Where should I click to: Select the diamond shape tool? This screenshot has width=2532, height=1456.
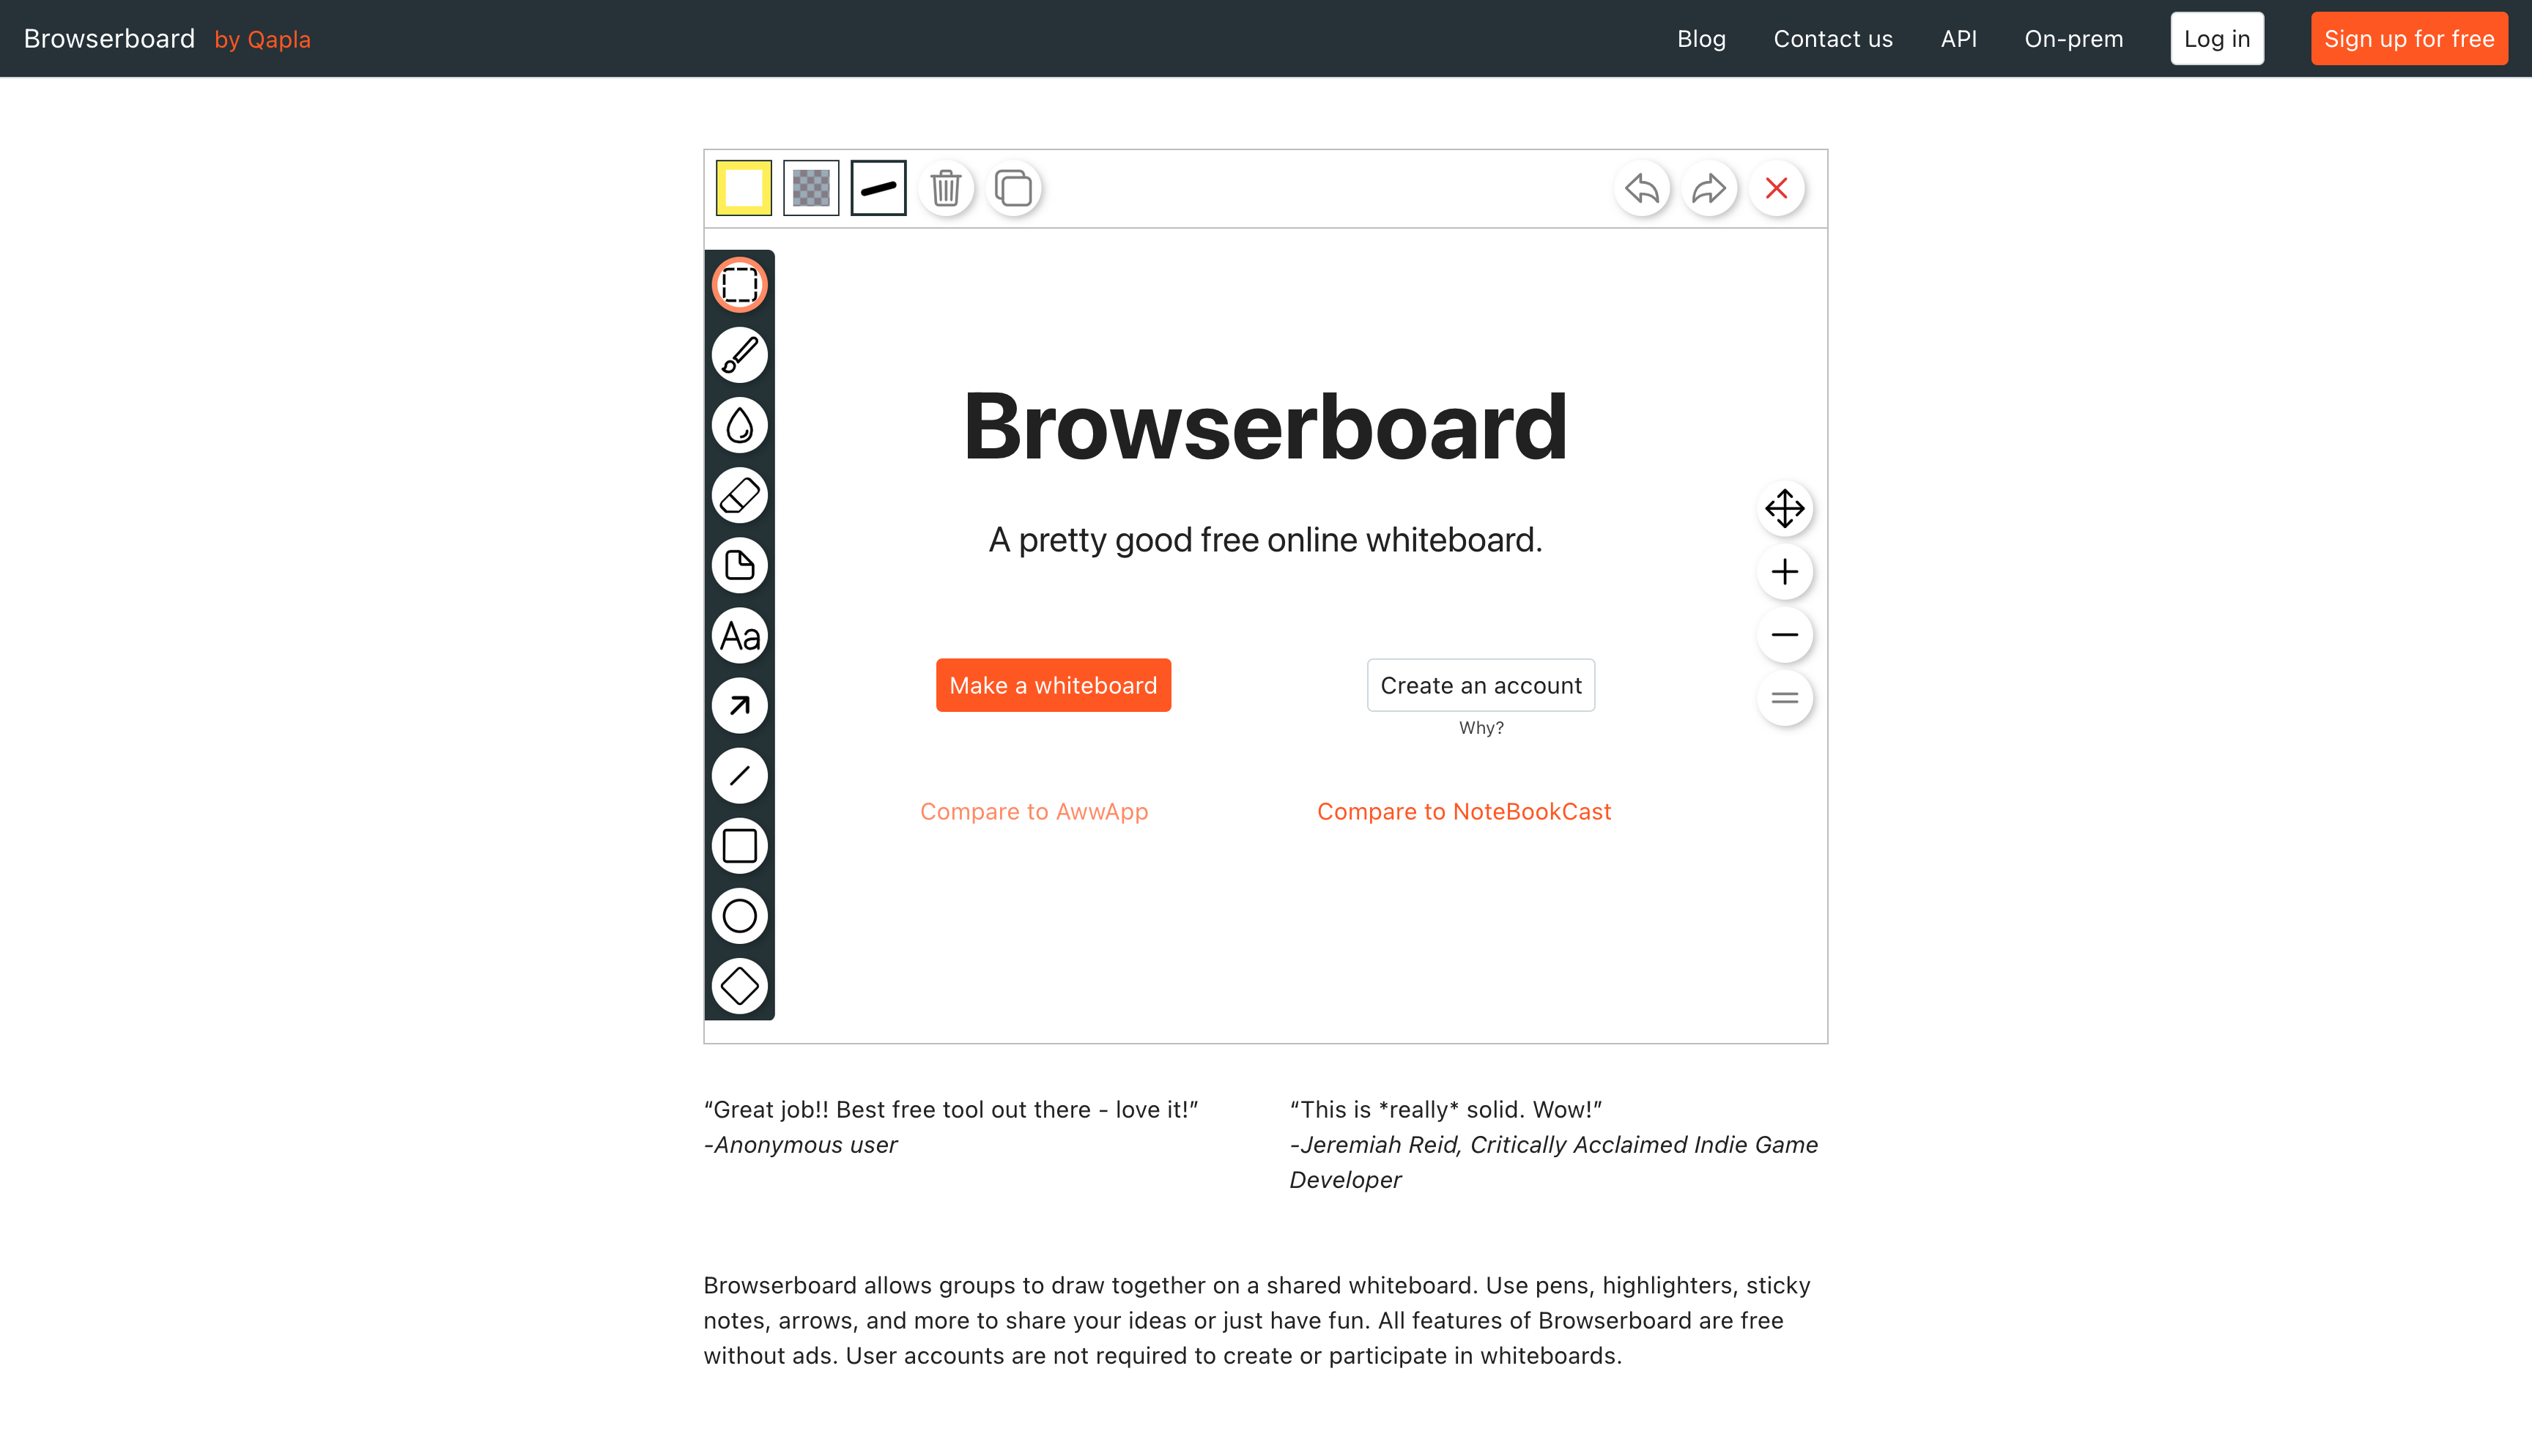[x=739, y=986]
